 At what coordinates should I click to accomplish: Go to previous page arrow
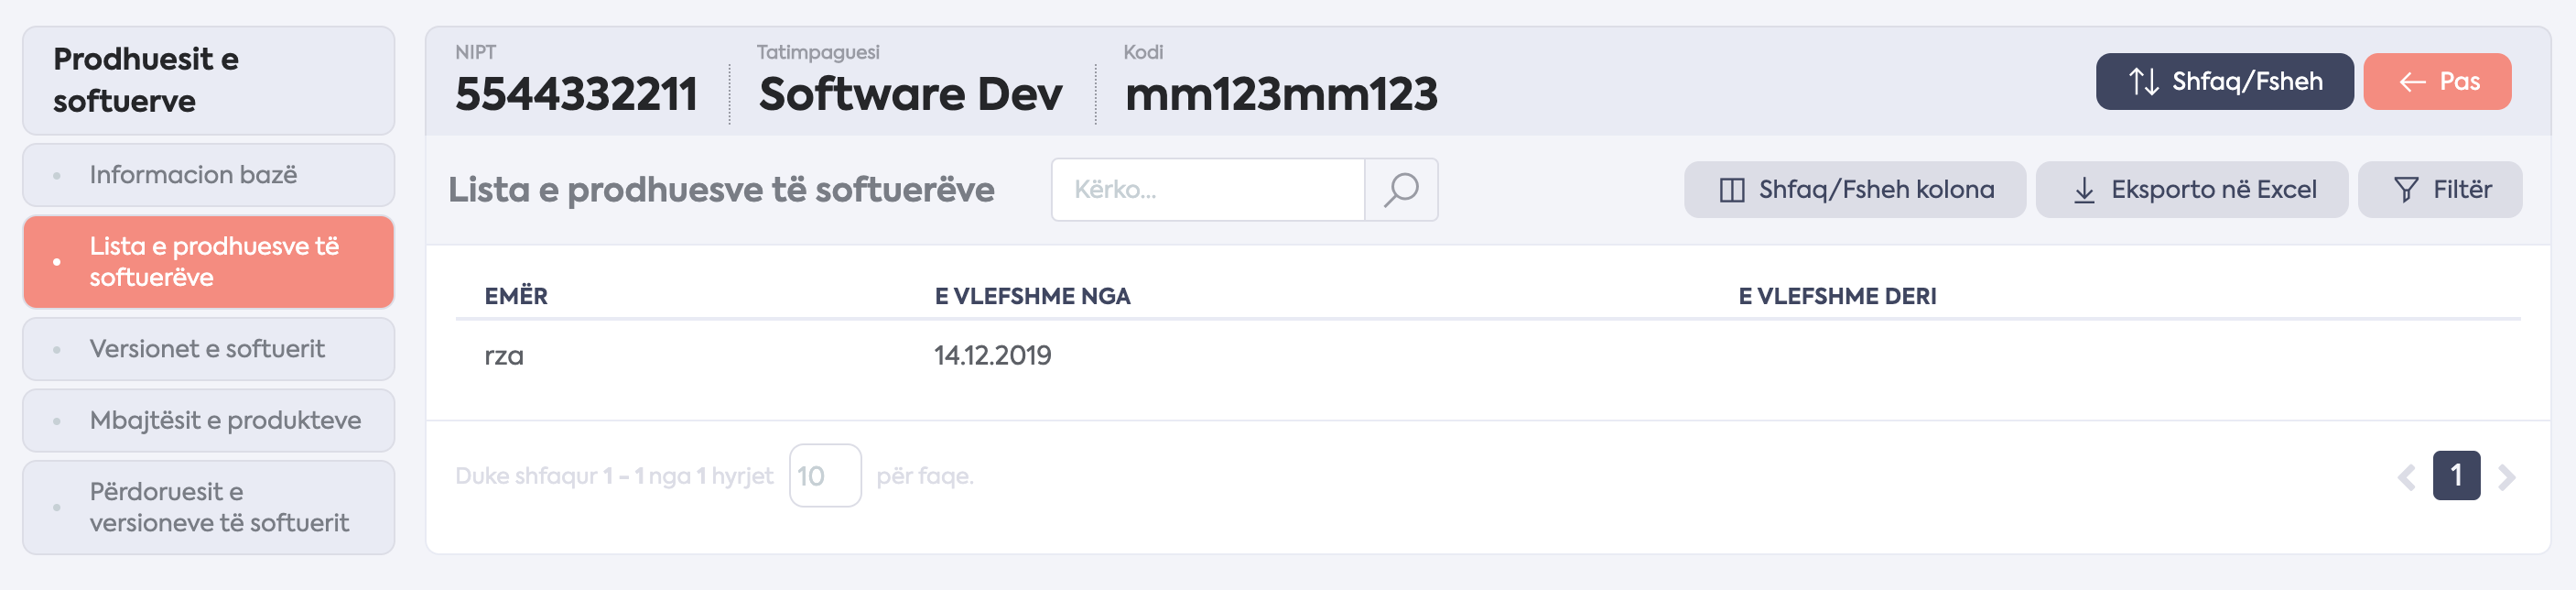2406,477
